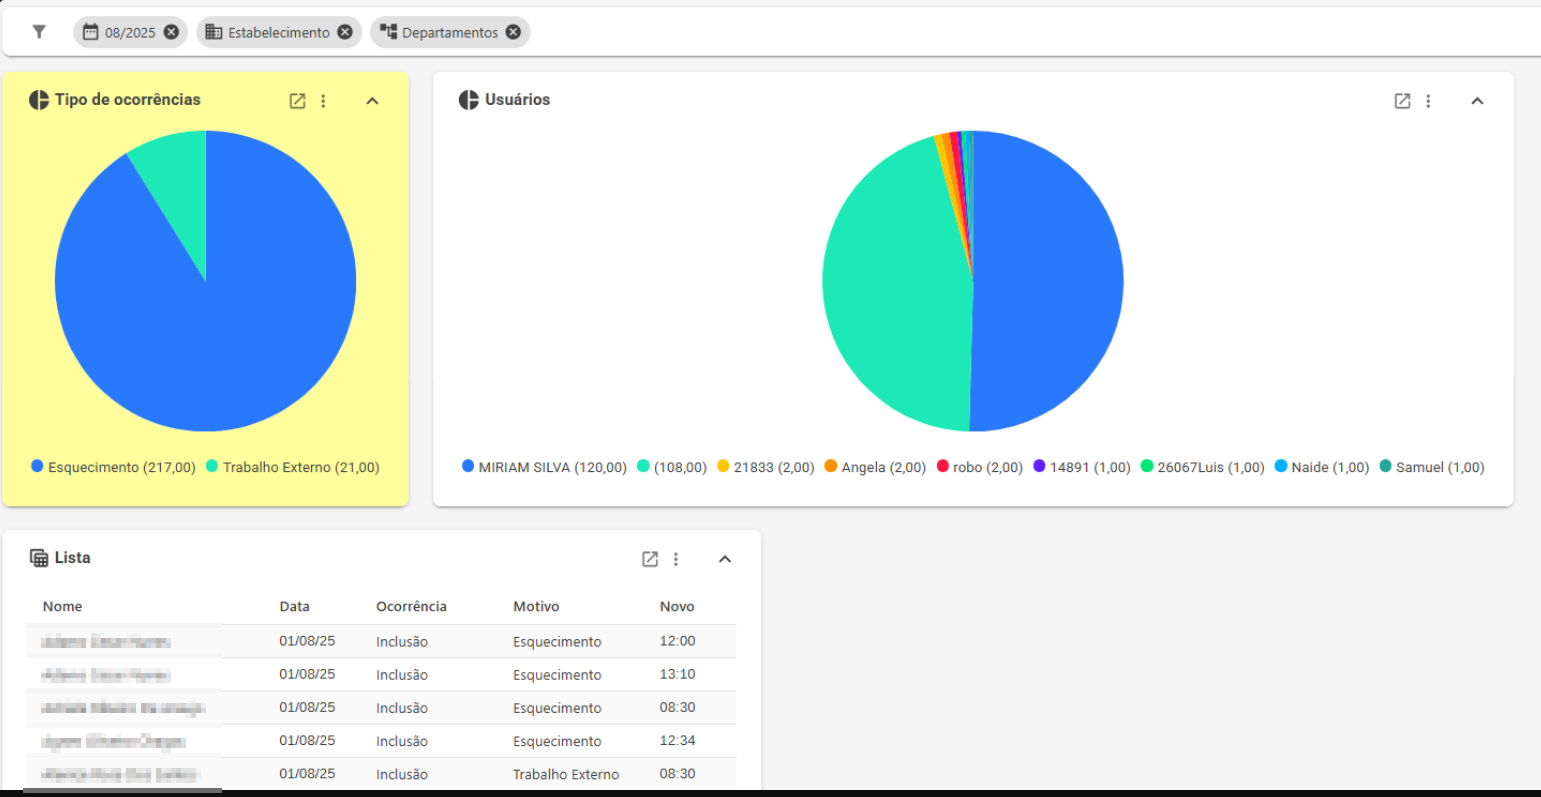The image size is (1541, 797).
Task: Click the pie icon beside Tipo de ocorrências
Action: pyautogui.click(x=39, y=100)
